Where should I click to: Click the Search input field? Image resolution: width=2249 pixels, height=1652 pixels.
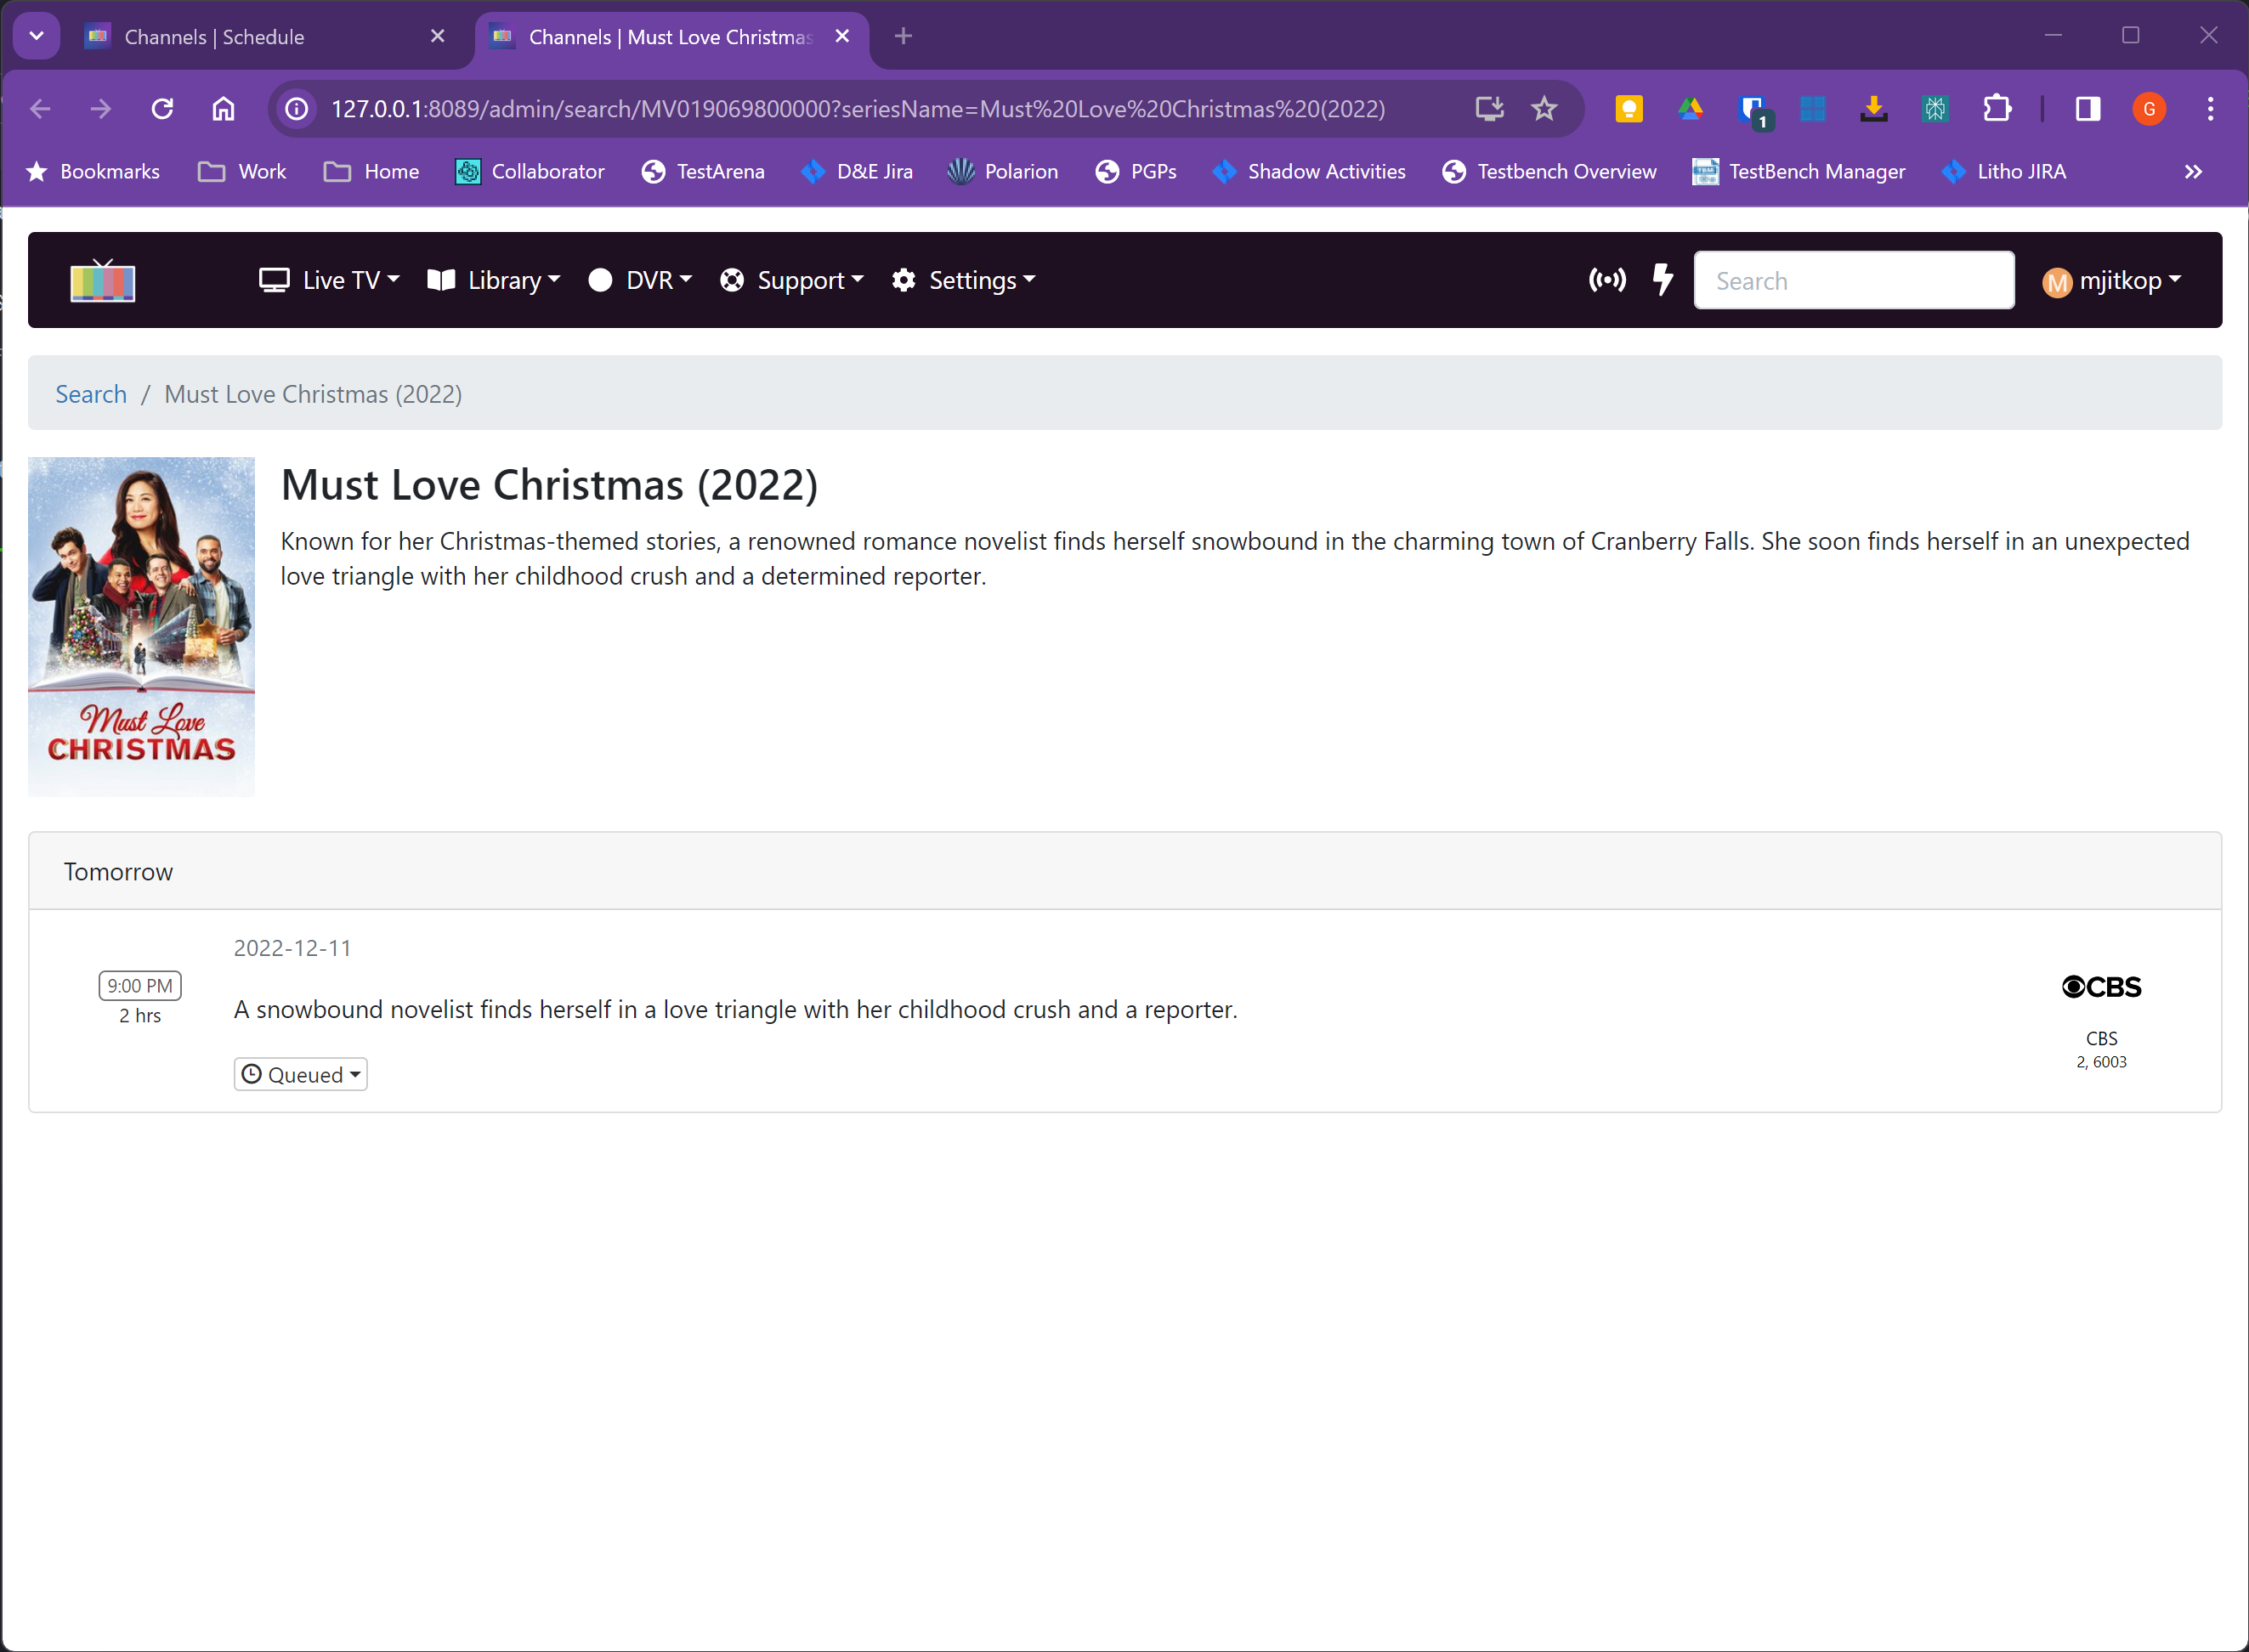point(1853,281)
